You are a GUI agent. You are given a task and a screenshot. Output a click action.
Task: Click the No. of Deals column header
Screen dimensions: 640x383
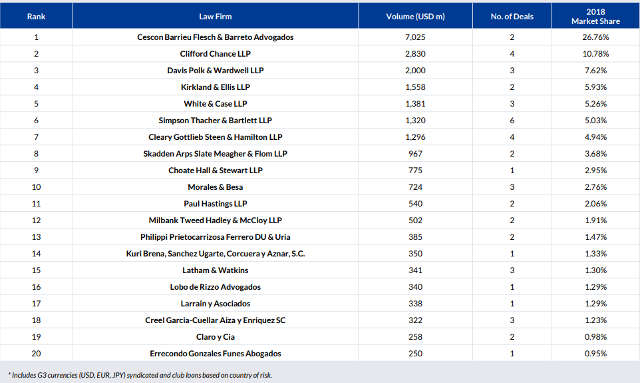coord(512,16)
